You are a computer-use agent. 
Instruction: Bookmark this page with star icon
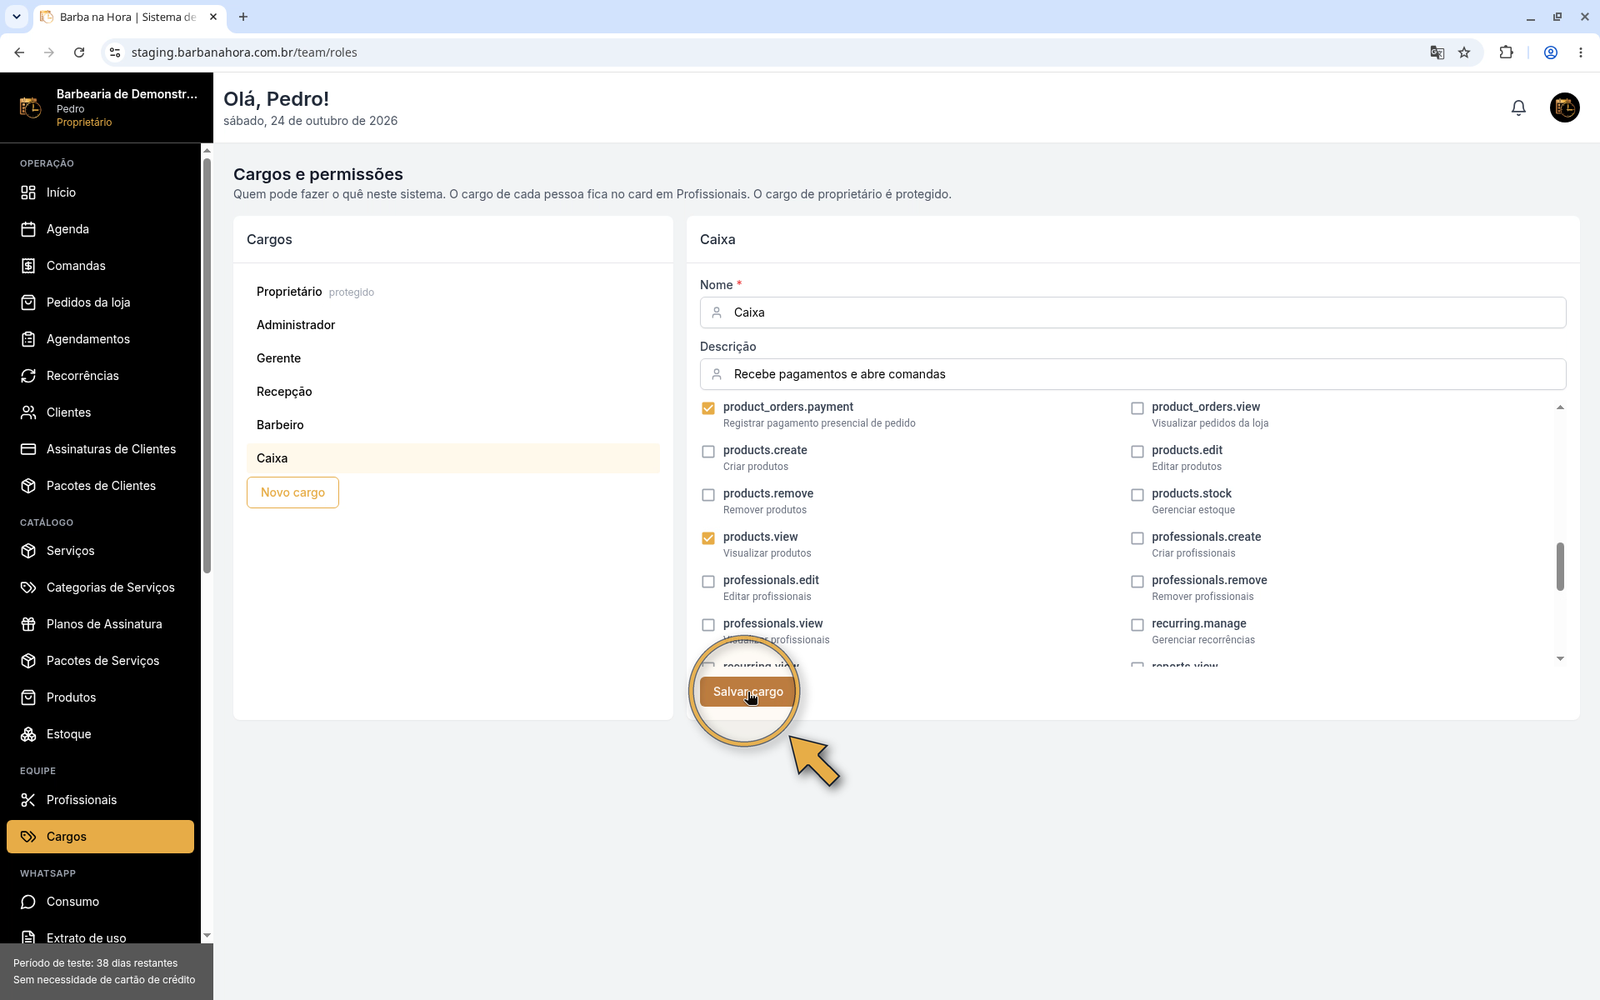coord(1464,53)
